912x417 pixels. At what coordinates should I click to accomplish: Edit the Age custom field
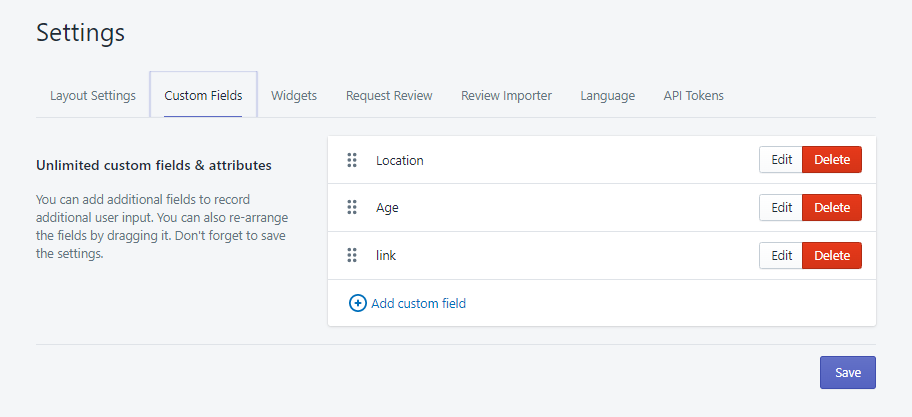pos(781,208)
